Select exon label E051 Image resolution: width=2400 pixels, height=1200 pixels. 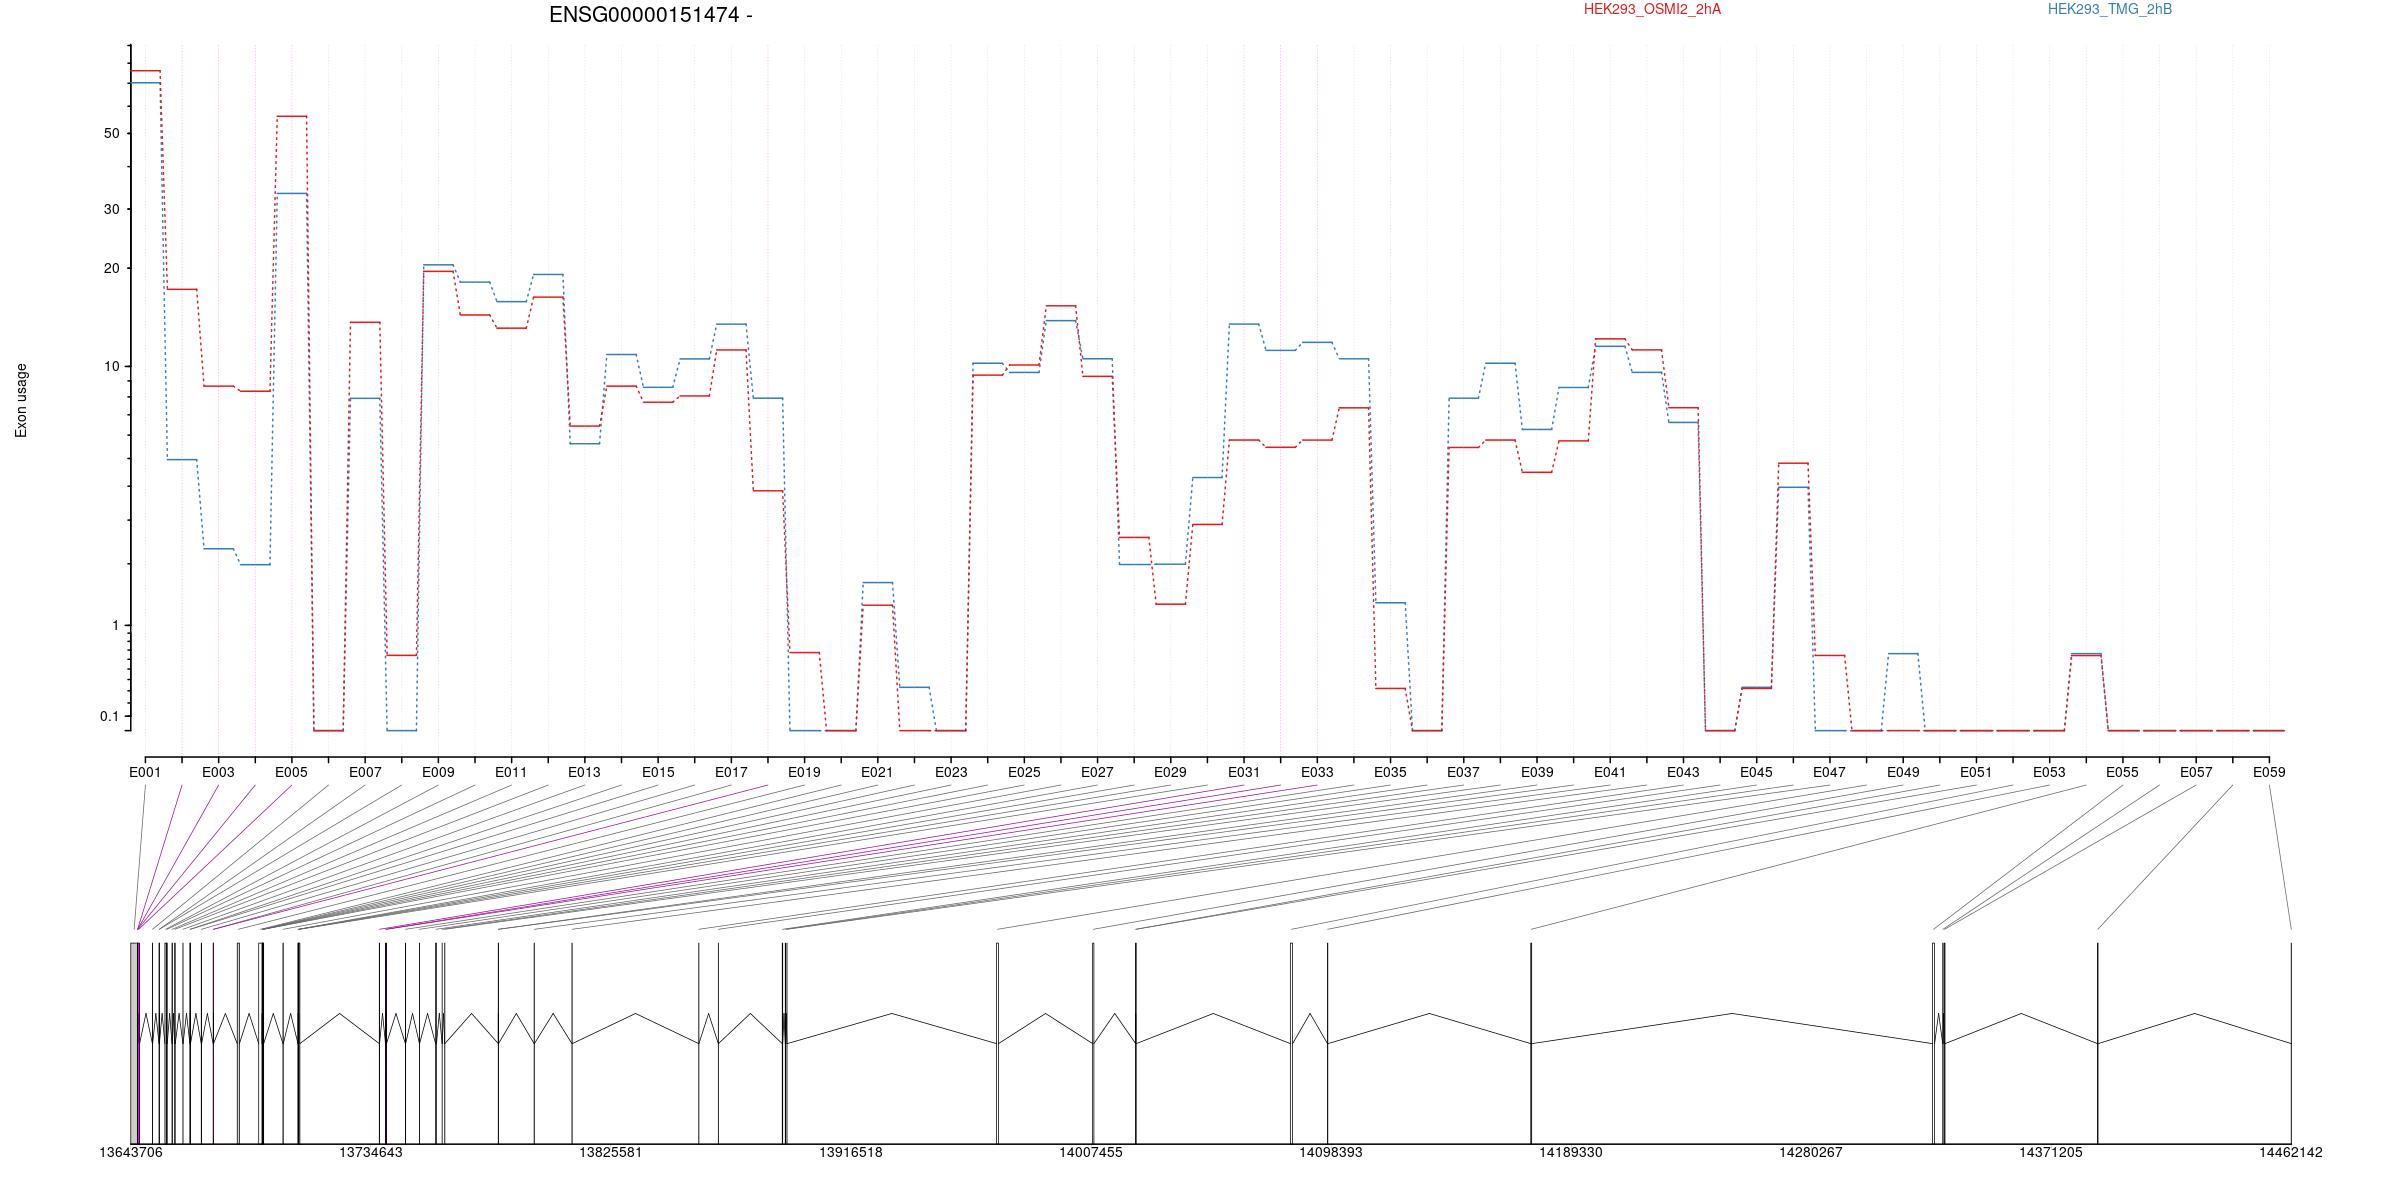point(1976,772)
